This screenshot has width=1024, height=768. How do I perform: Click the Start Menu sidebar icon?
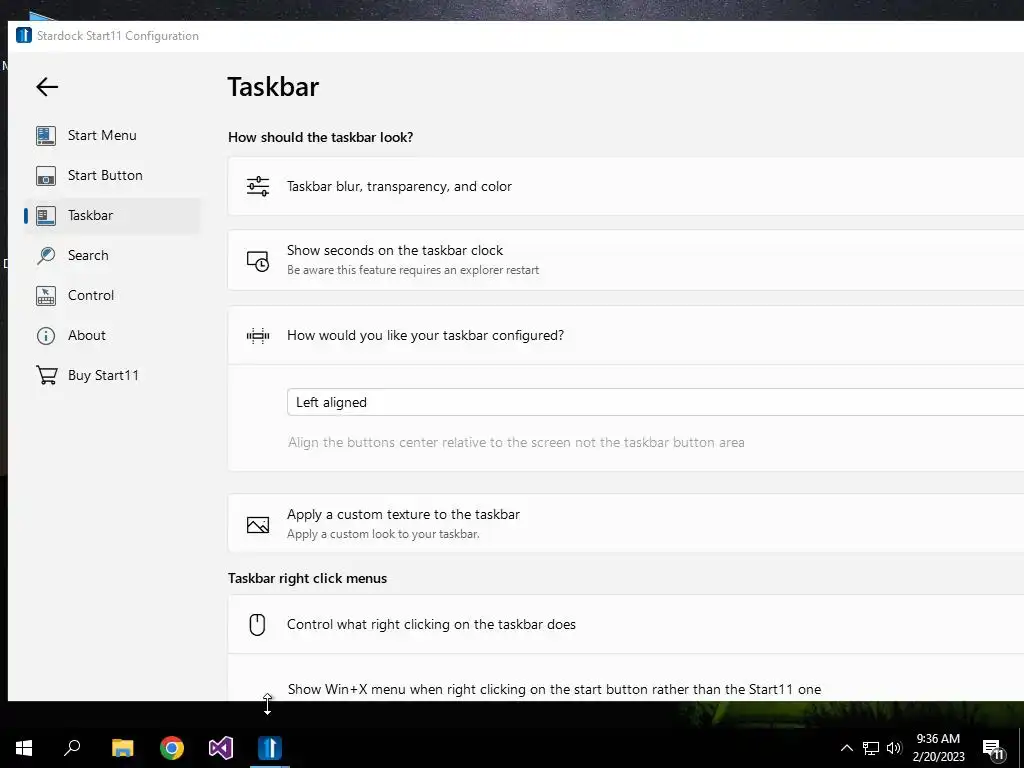pos(46,136)
